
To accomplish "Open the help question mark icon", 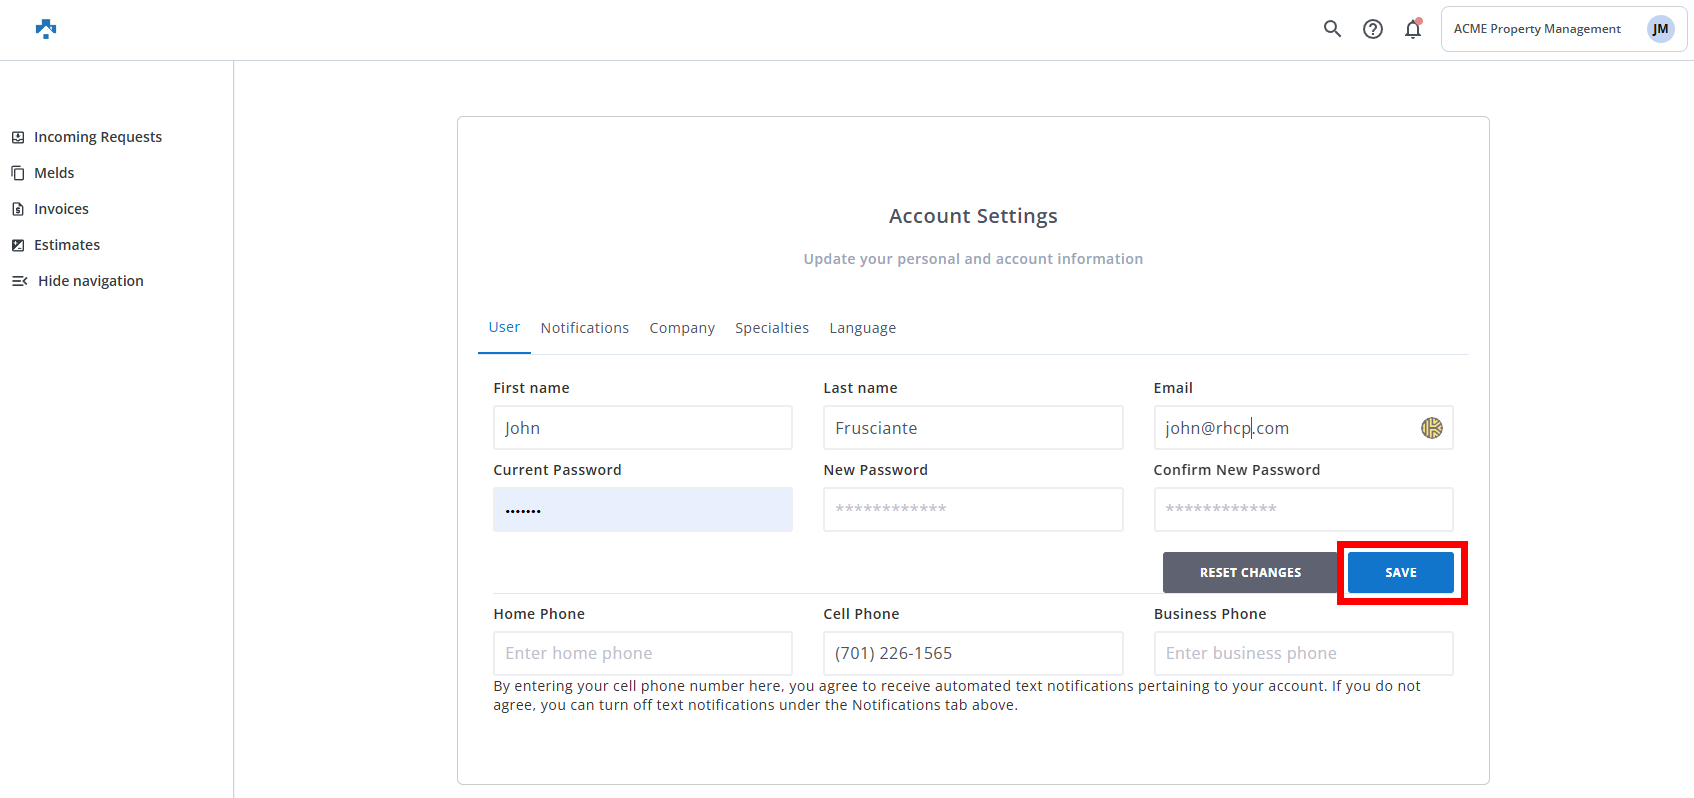I will 1373,29.
